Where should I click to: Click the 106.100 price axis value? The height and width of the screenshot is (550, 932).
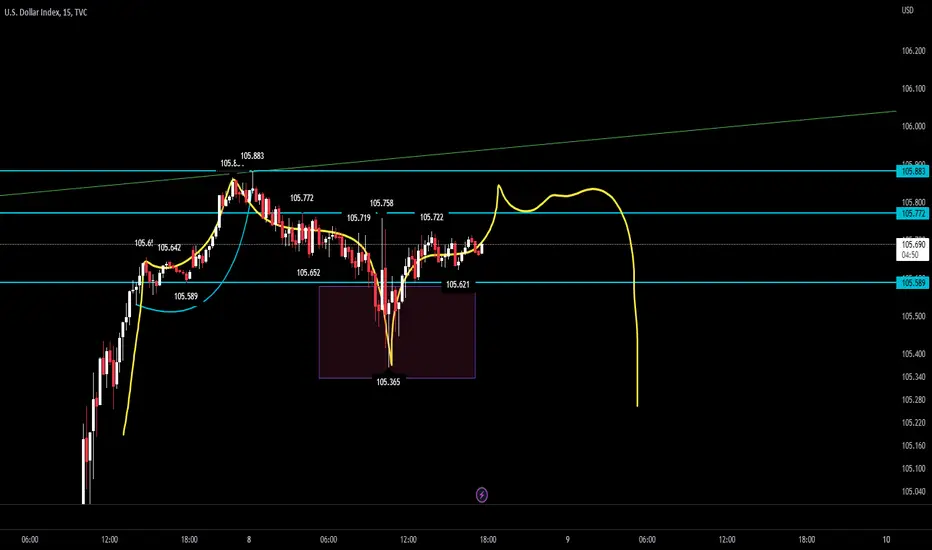(914, 89)
